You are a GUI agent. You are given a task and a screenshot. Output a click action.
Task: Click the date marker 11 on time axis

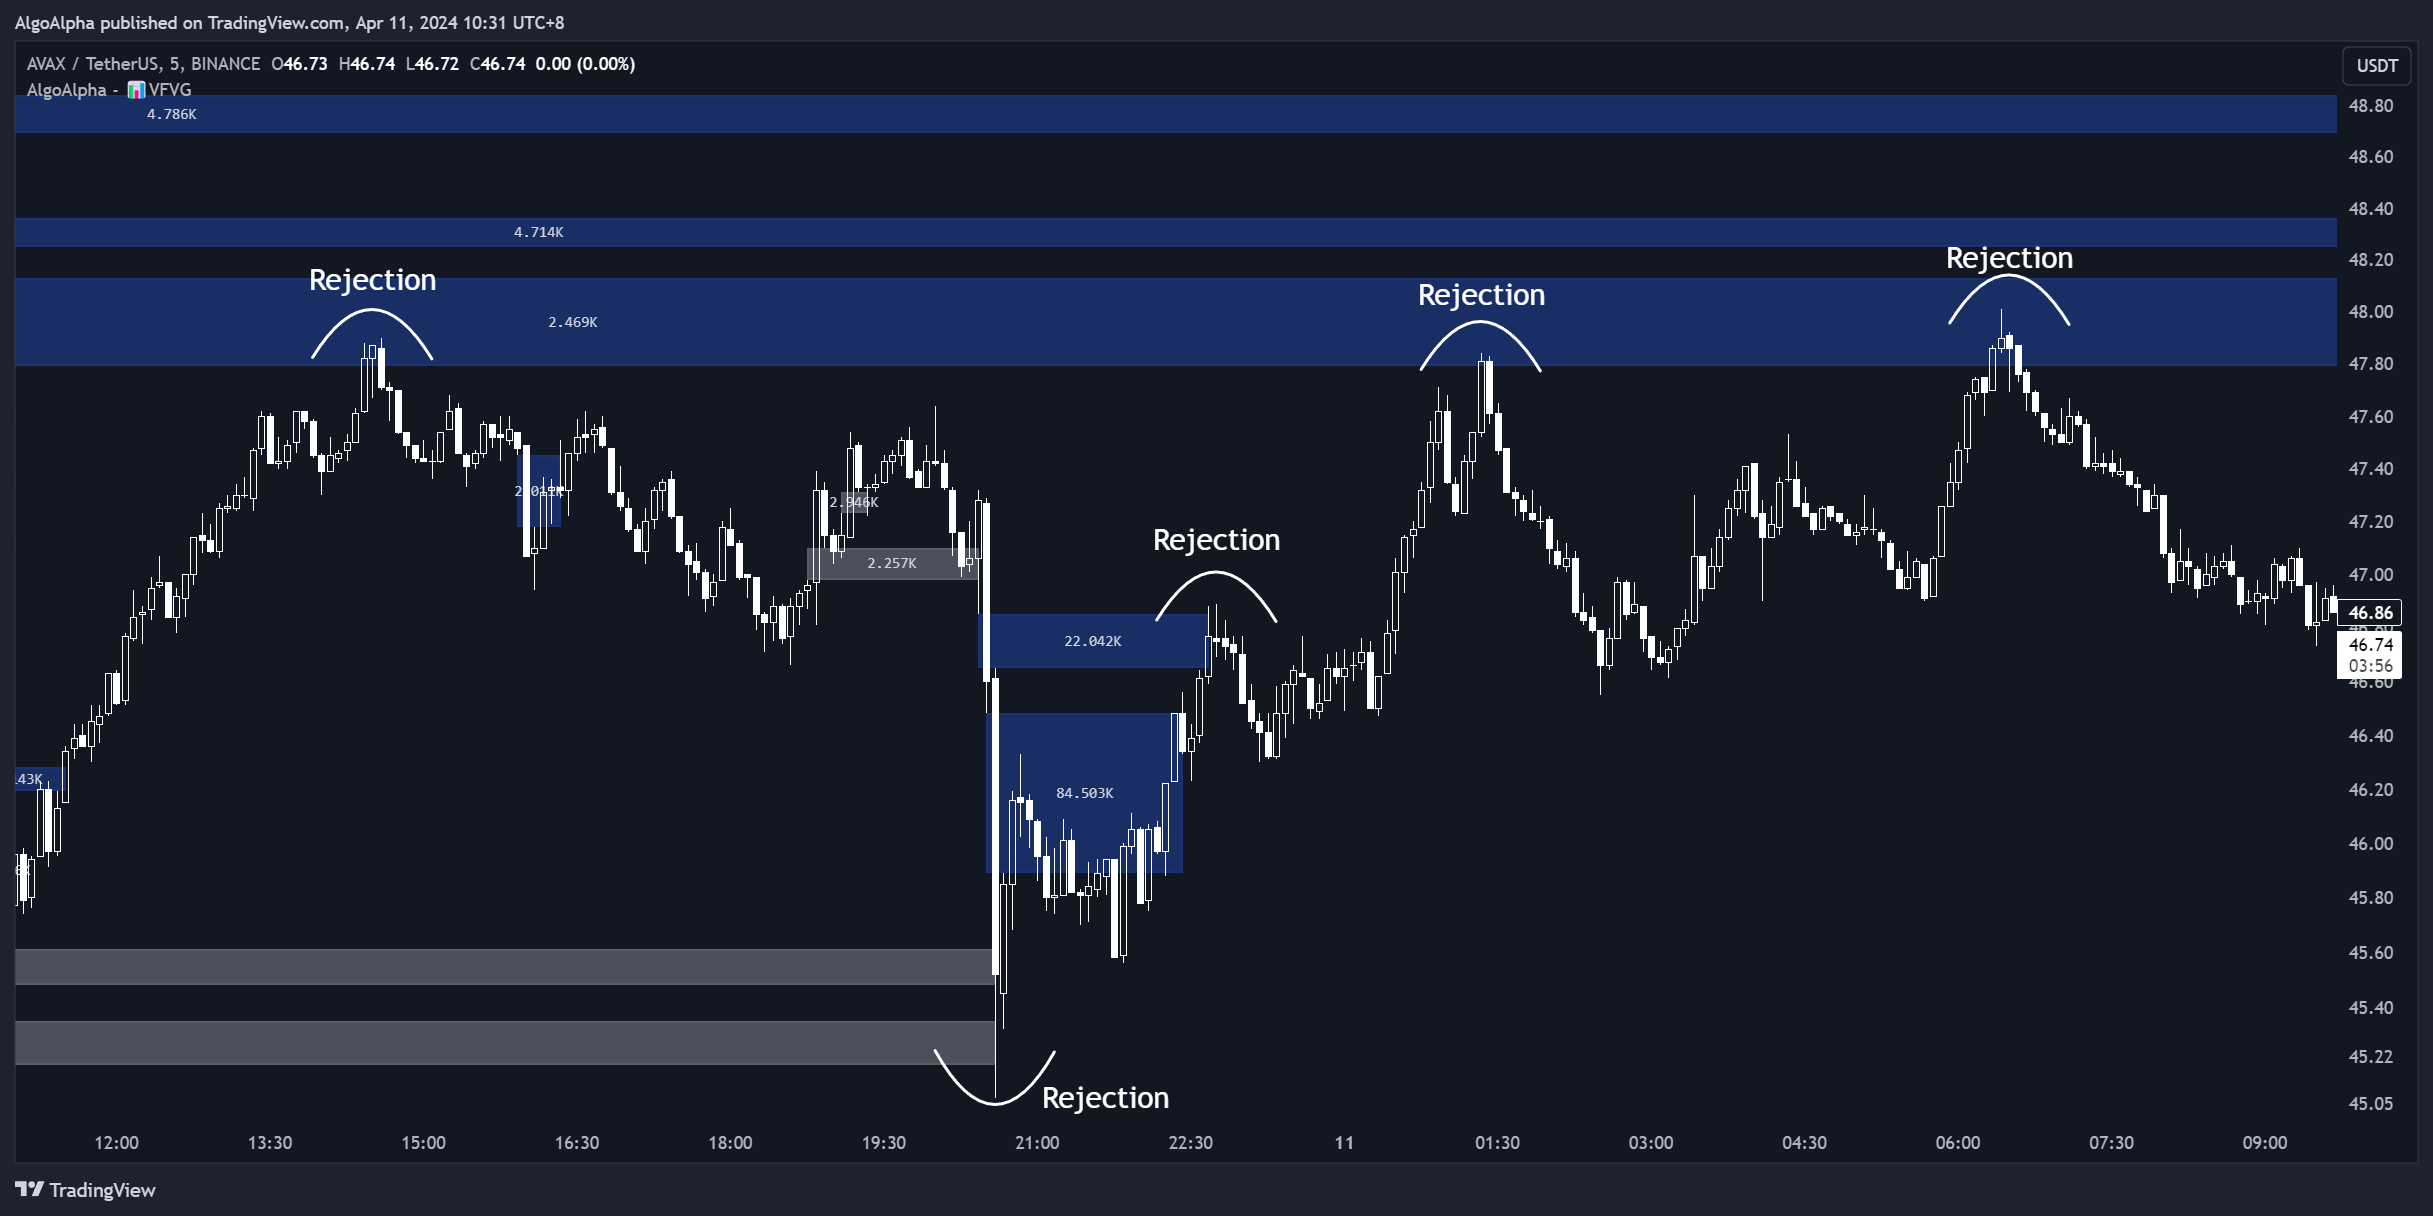(x=1344, y=1143)
